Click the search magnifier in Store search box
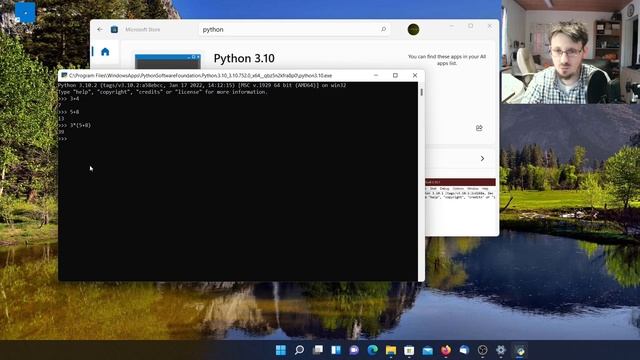This screenshot has width=640, height=360. pyautogui.click(x=383, y=29)
